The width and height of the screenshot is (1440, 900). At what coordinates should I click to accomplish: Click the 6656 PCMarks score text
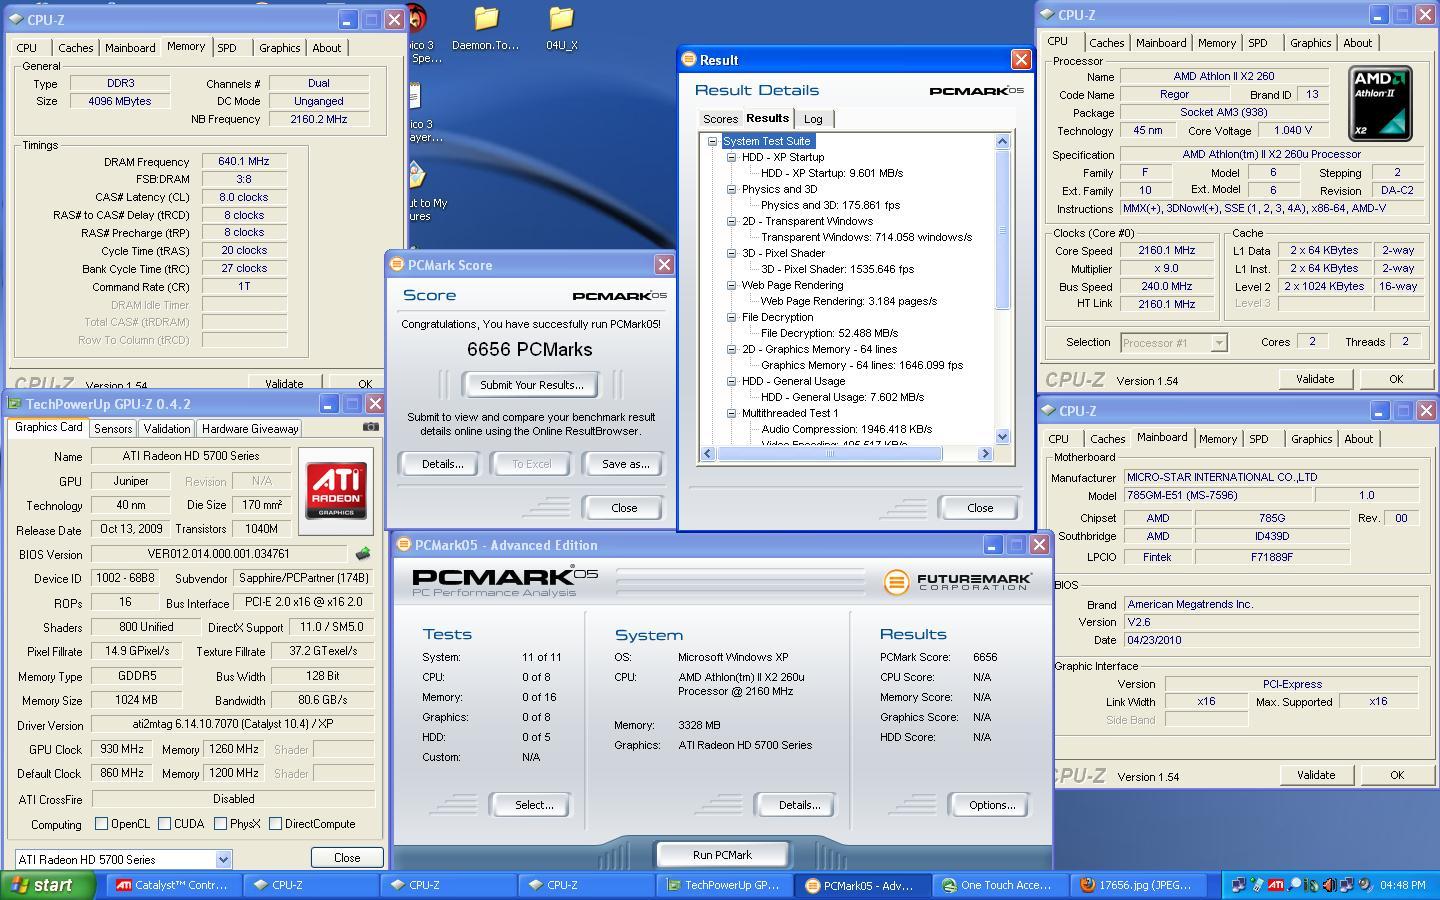click(529, 350)
